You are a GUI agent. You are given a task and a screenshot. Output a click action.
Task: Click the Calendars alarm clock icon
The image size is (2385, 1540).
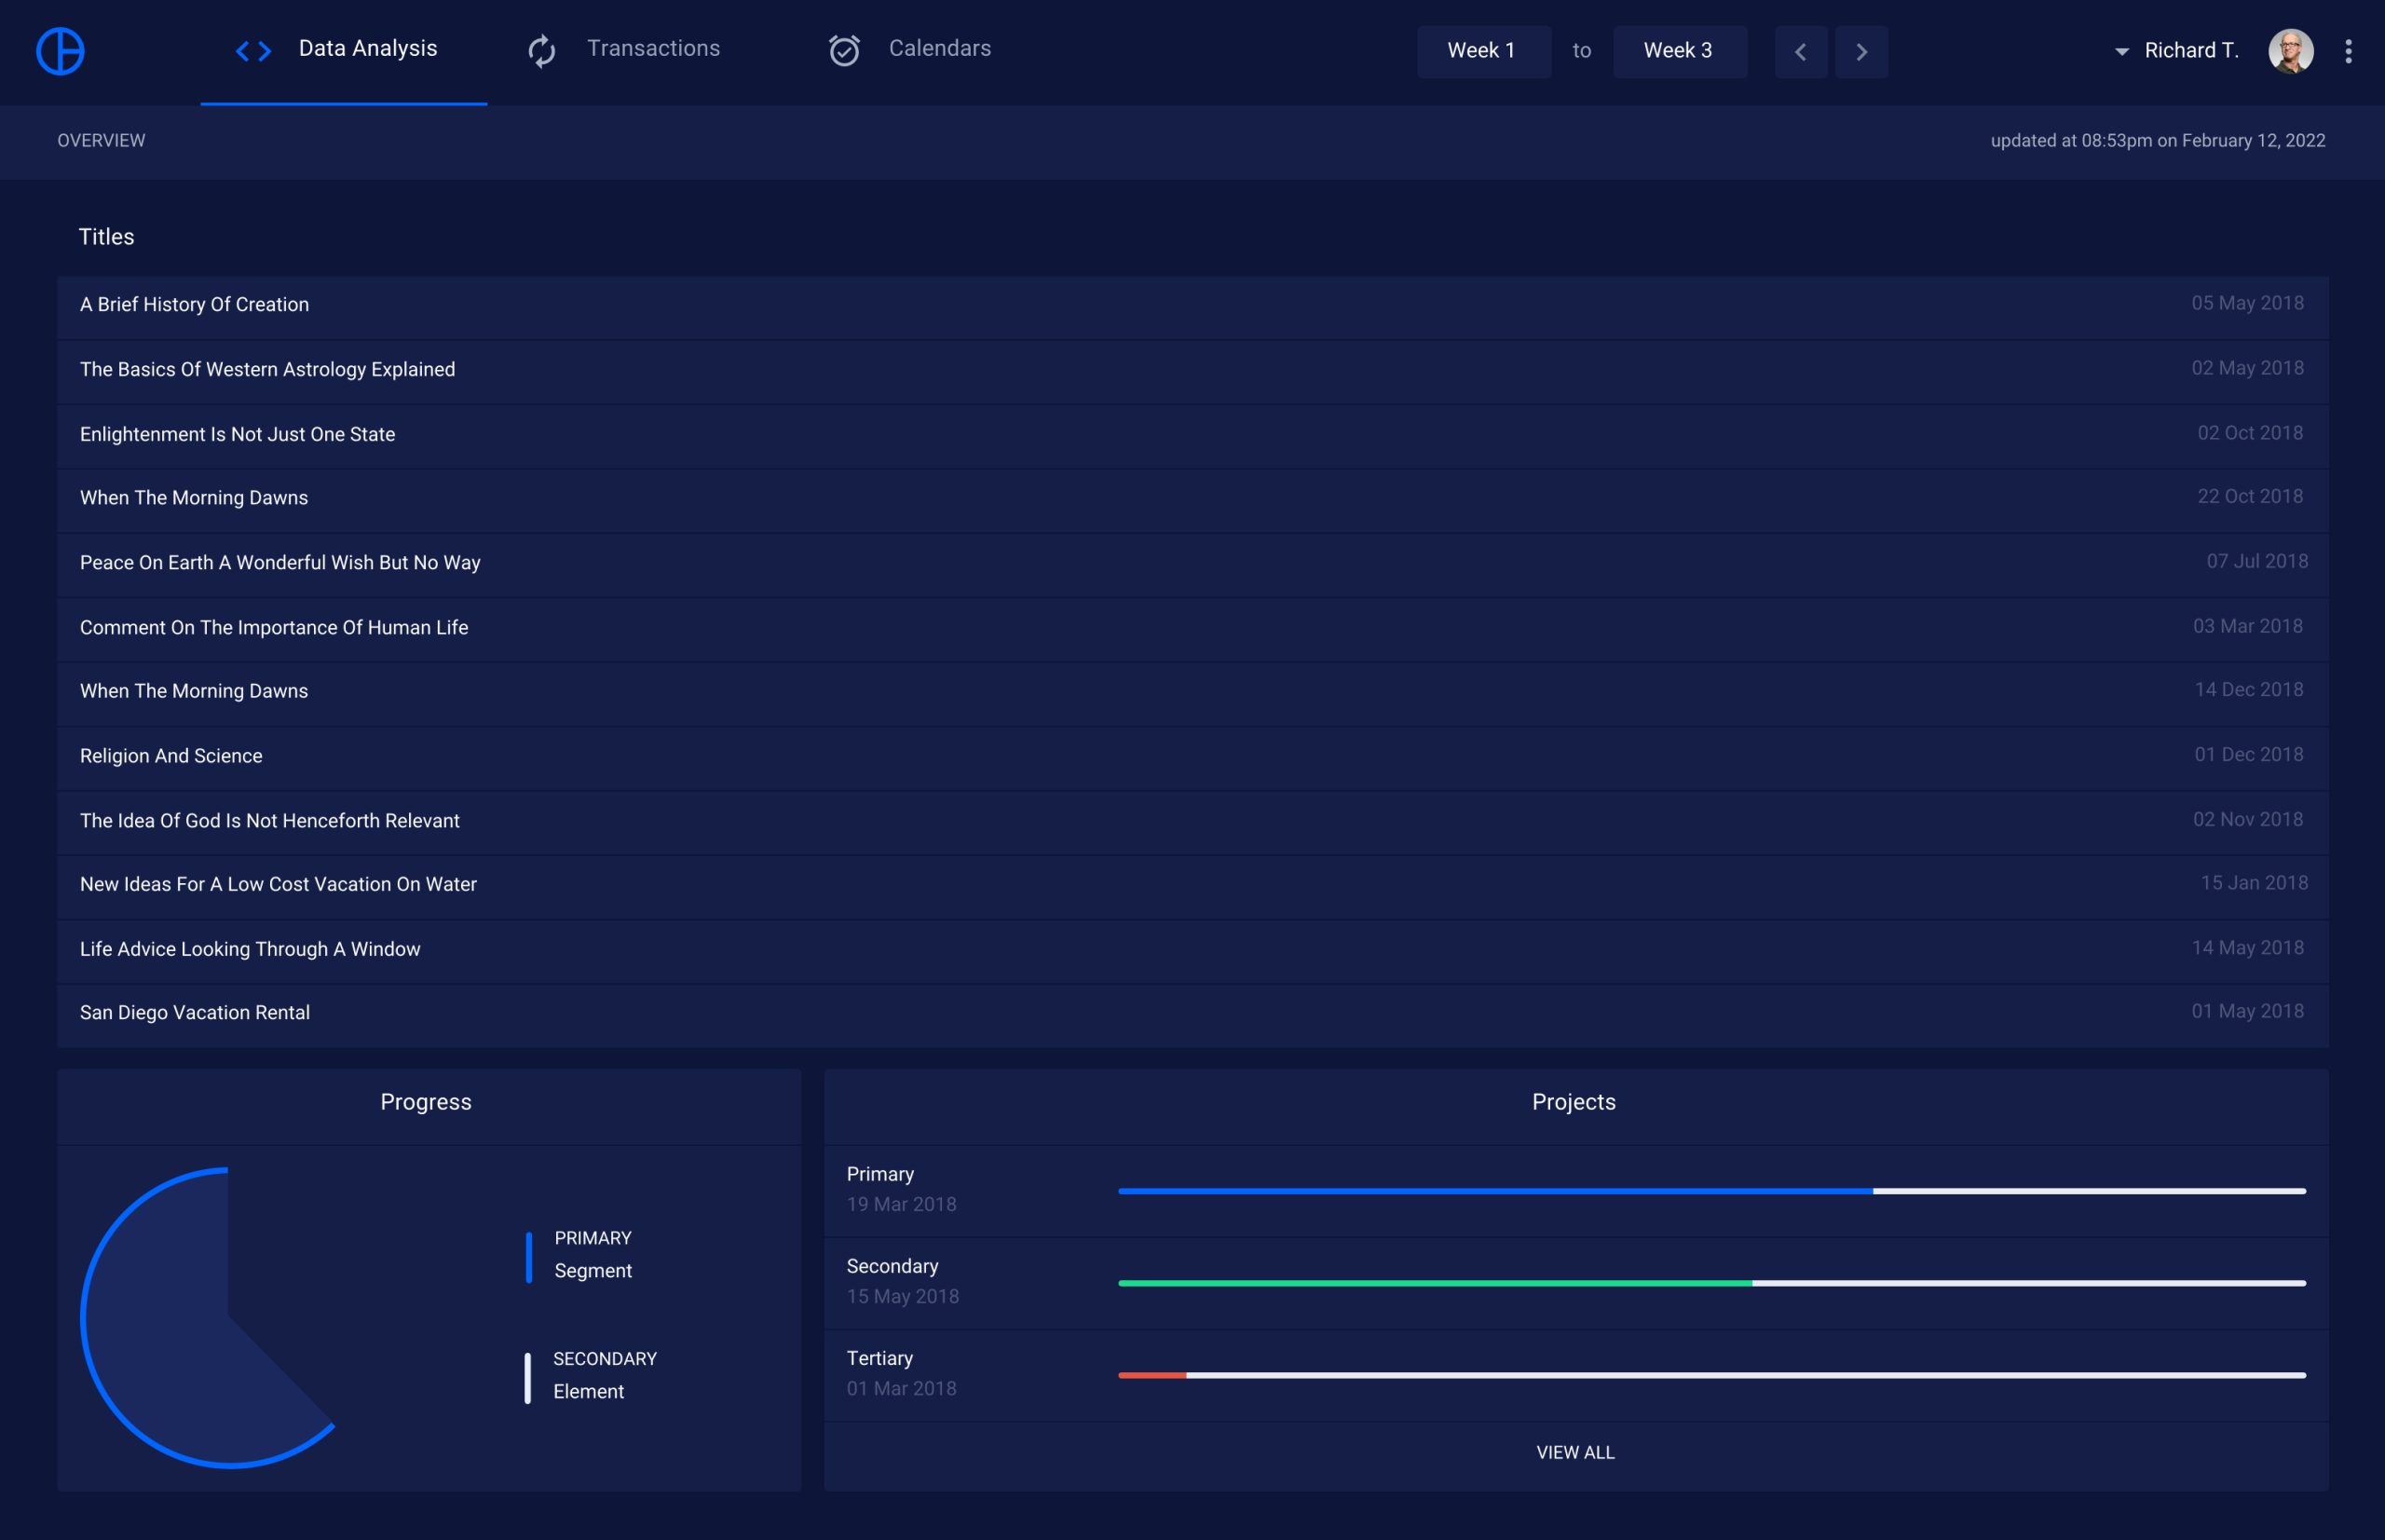coord(844,51)
